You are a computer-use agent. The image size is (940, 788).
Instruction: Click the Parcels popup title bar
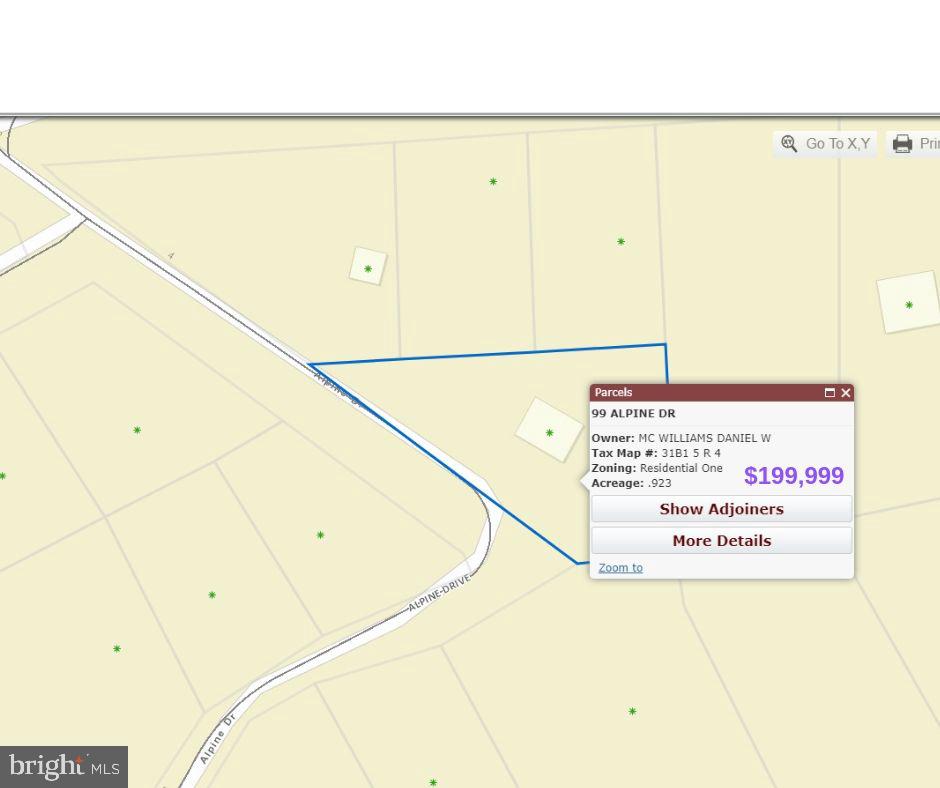pos(722,393)
